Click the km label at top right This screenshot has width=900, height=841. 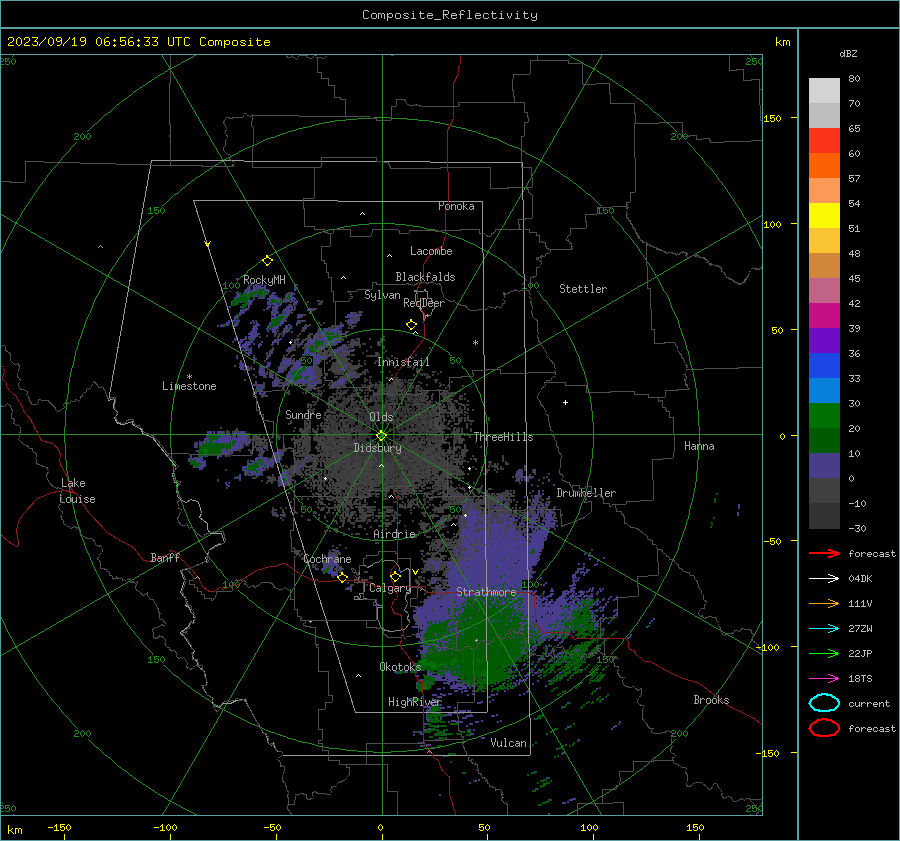pyautogui.click(x=782, y=42)
